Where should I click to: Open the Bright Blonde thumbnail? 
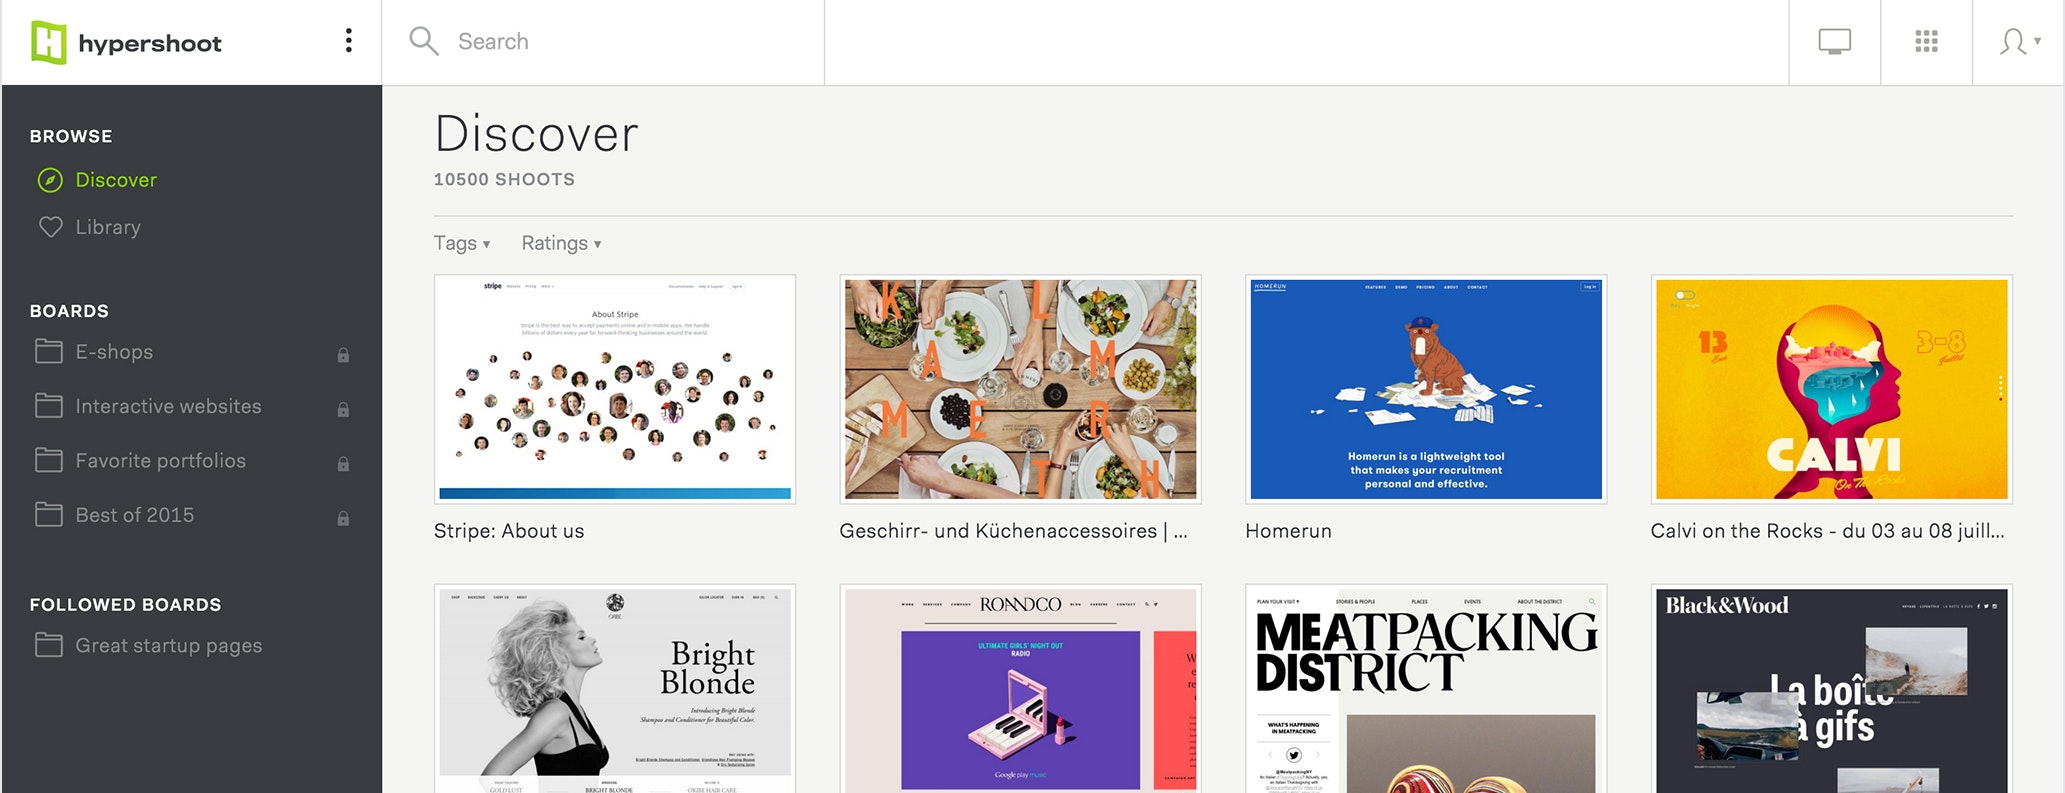[x=615, y=689]
